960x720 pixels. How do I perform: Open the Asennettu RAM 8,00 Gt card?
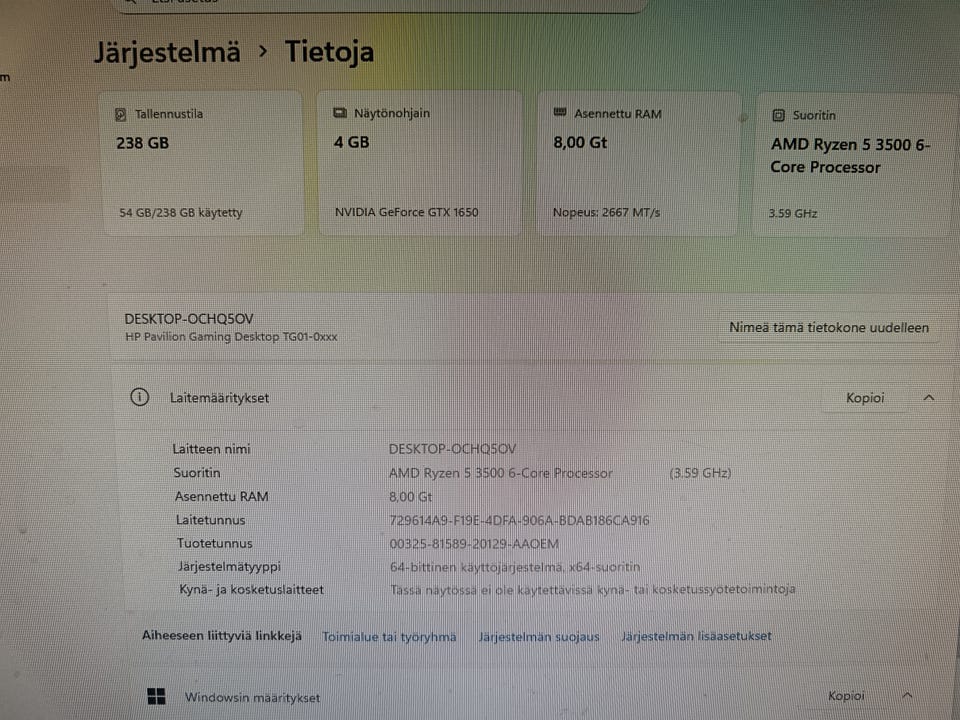click(x=638, y=163)
